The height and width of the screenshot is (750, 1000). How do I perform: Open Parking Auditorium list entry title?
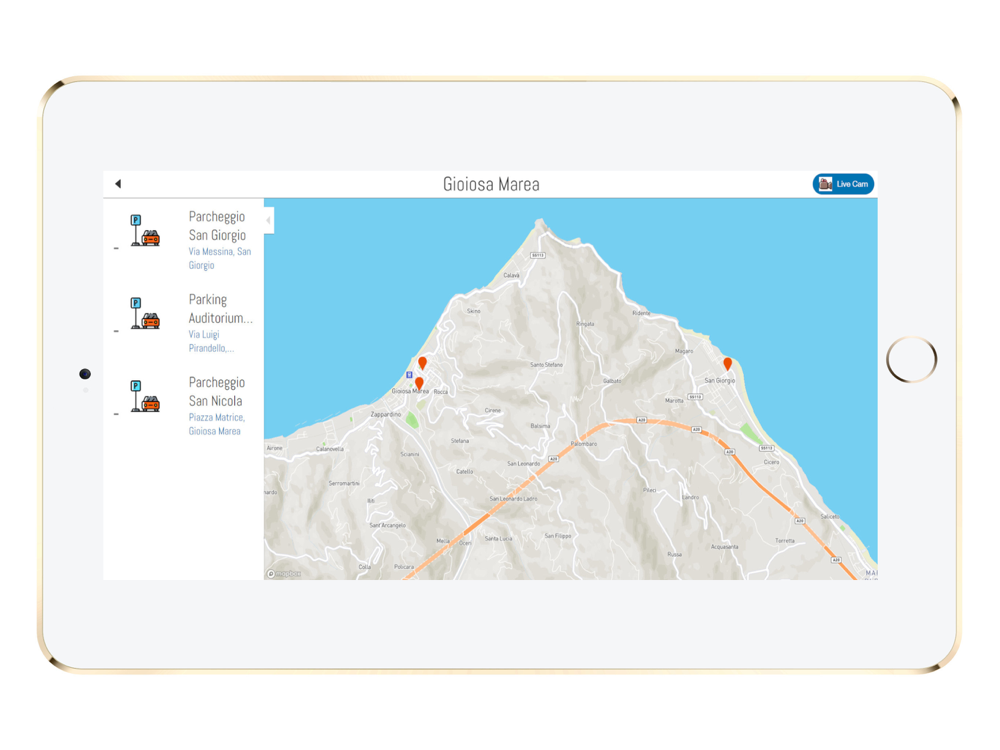221,309
